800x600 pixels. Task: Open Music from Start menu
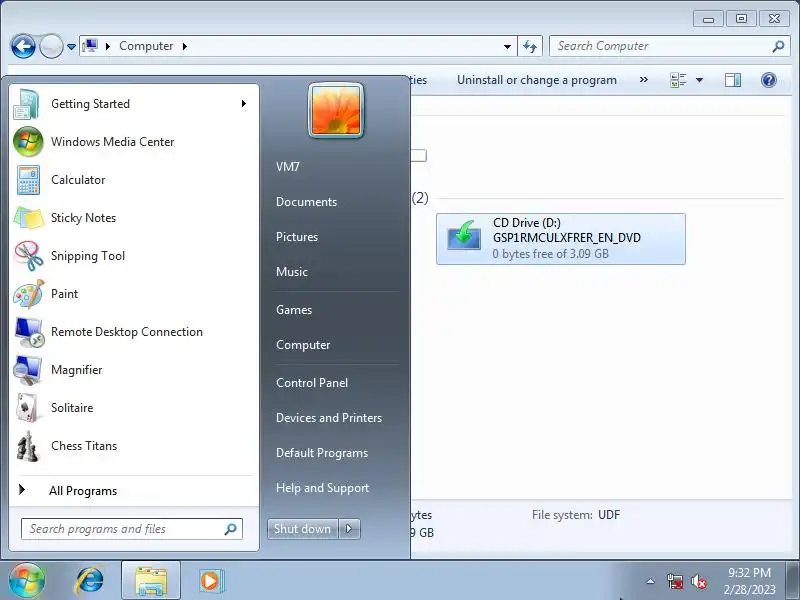pos(292,272)
